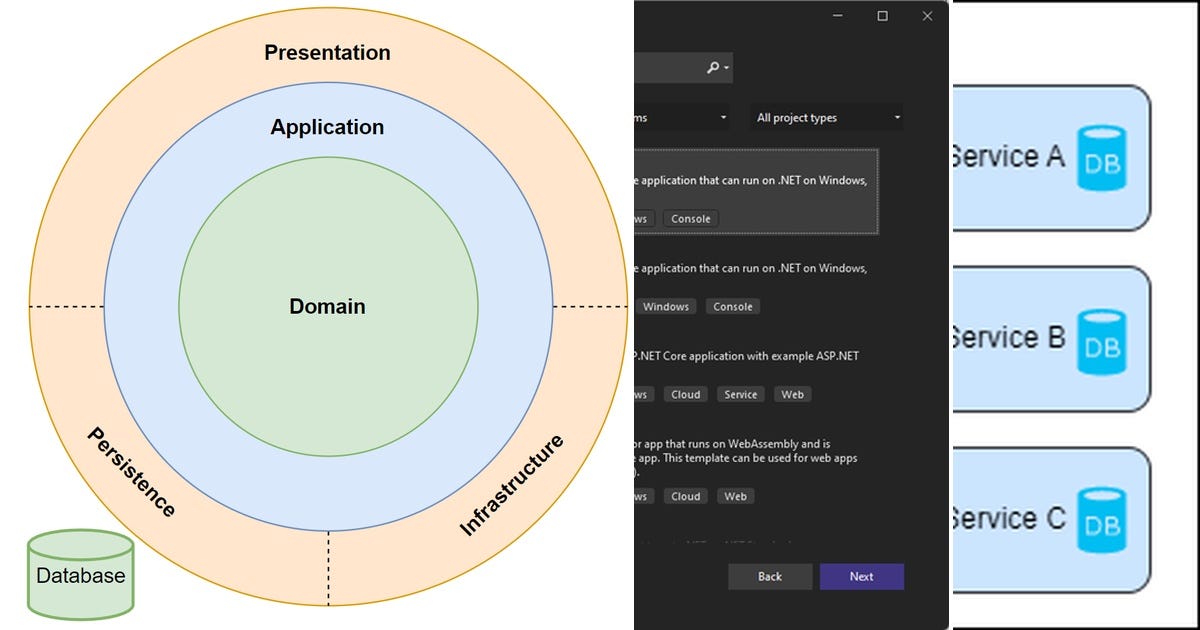Viewport: 1200px width, 630px height.
Task: Open the search box dropdown arrow
Action: pyautogui.click(x=727, y=68)
